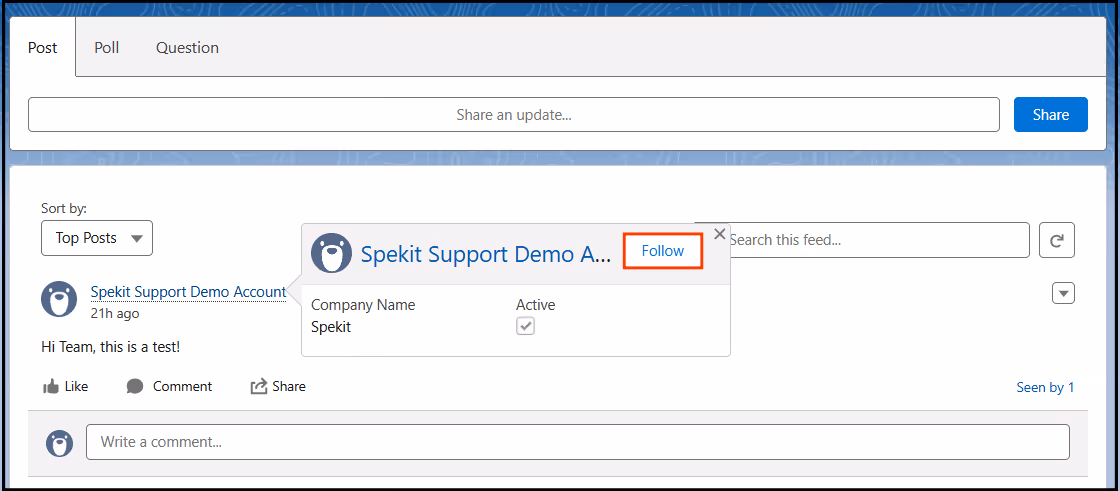Click the Write a comment field
This screenshot has width=1120, height=491.
pos(578,442)
